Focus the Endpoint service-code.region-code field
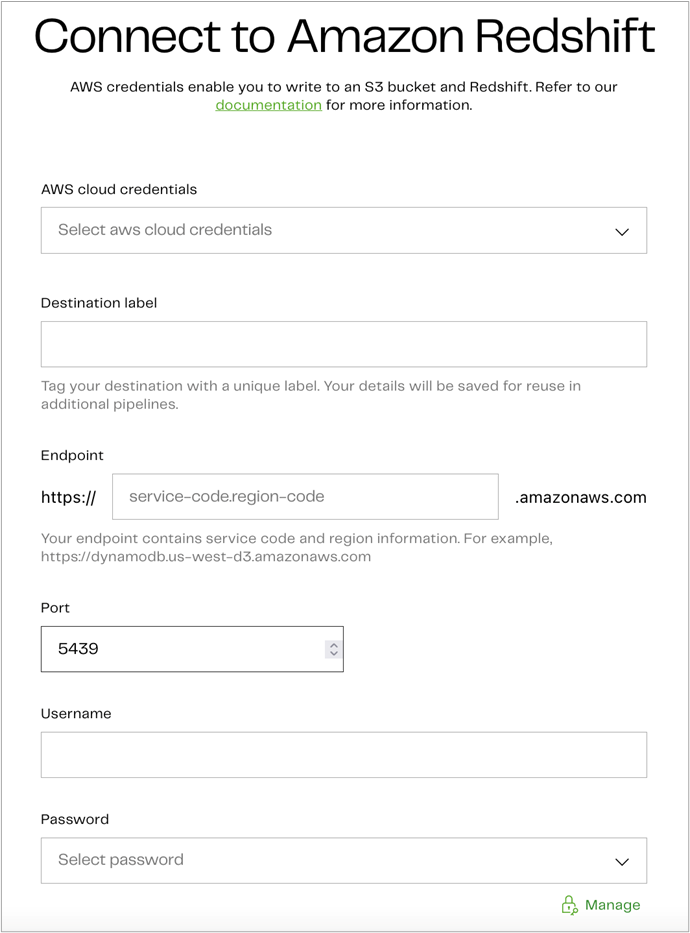 tap(305, 497)
